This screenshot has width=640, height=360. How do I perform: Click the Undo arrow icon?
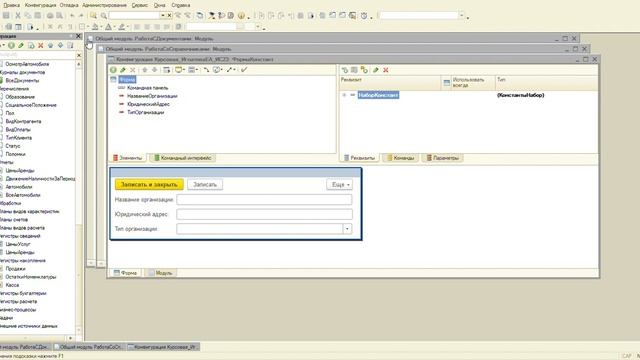tap(72, 16)
